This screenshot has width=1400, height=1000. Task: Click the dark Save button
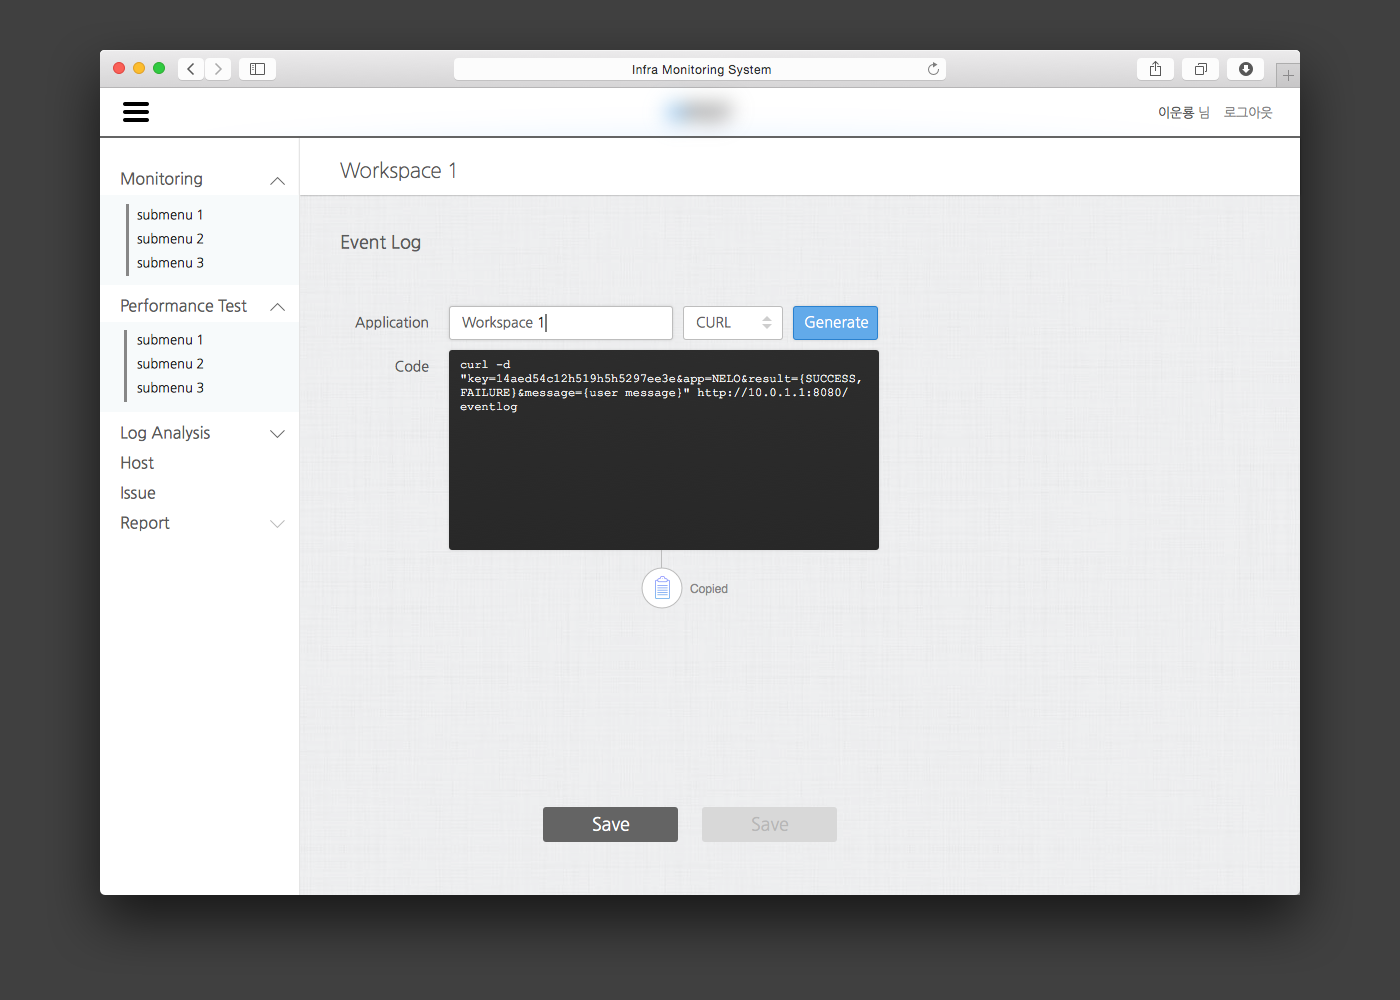pyautogui.click(x=610, y=824)
